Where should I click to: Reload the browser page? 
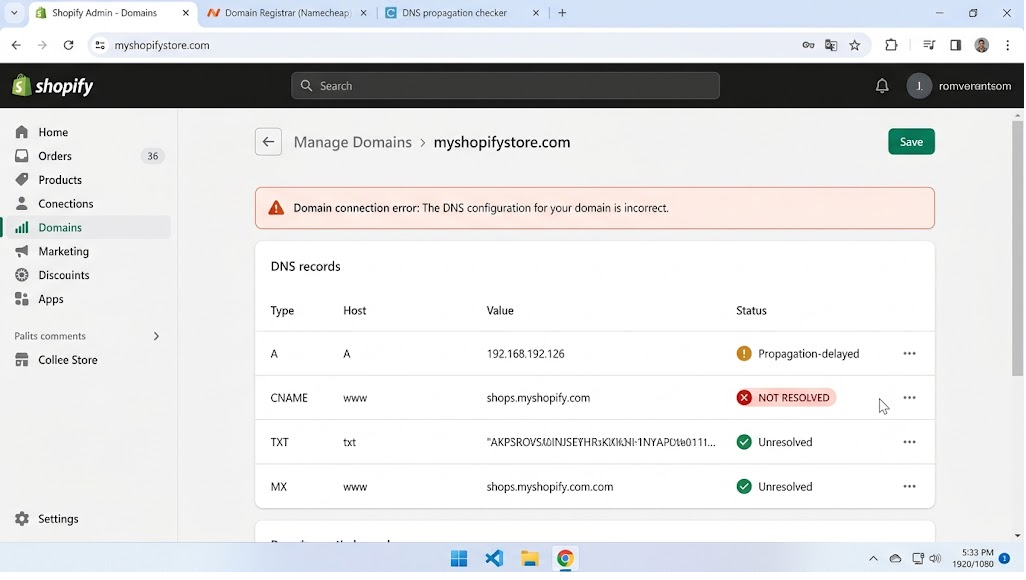(68, 45)
